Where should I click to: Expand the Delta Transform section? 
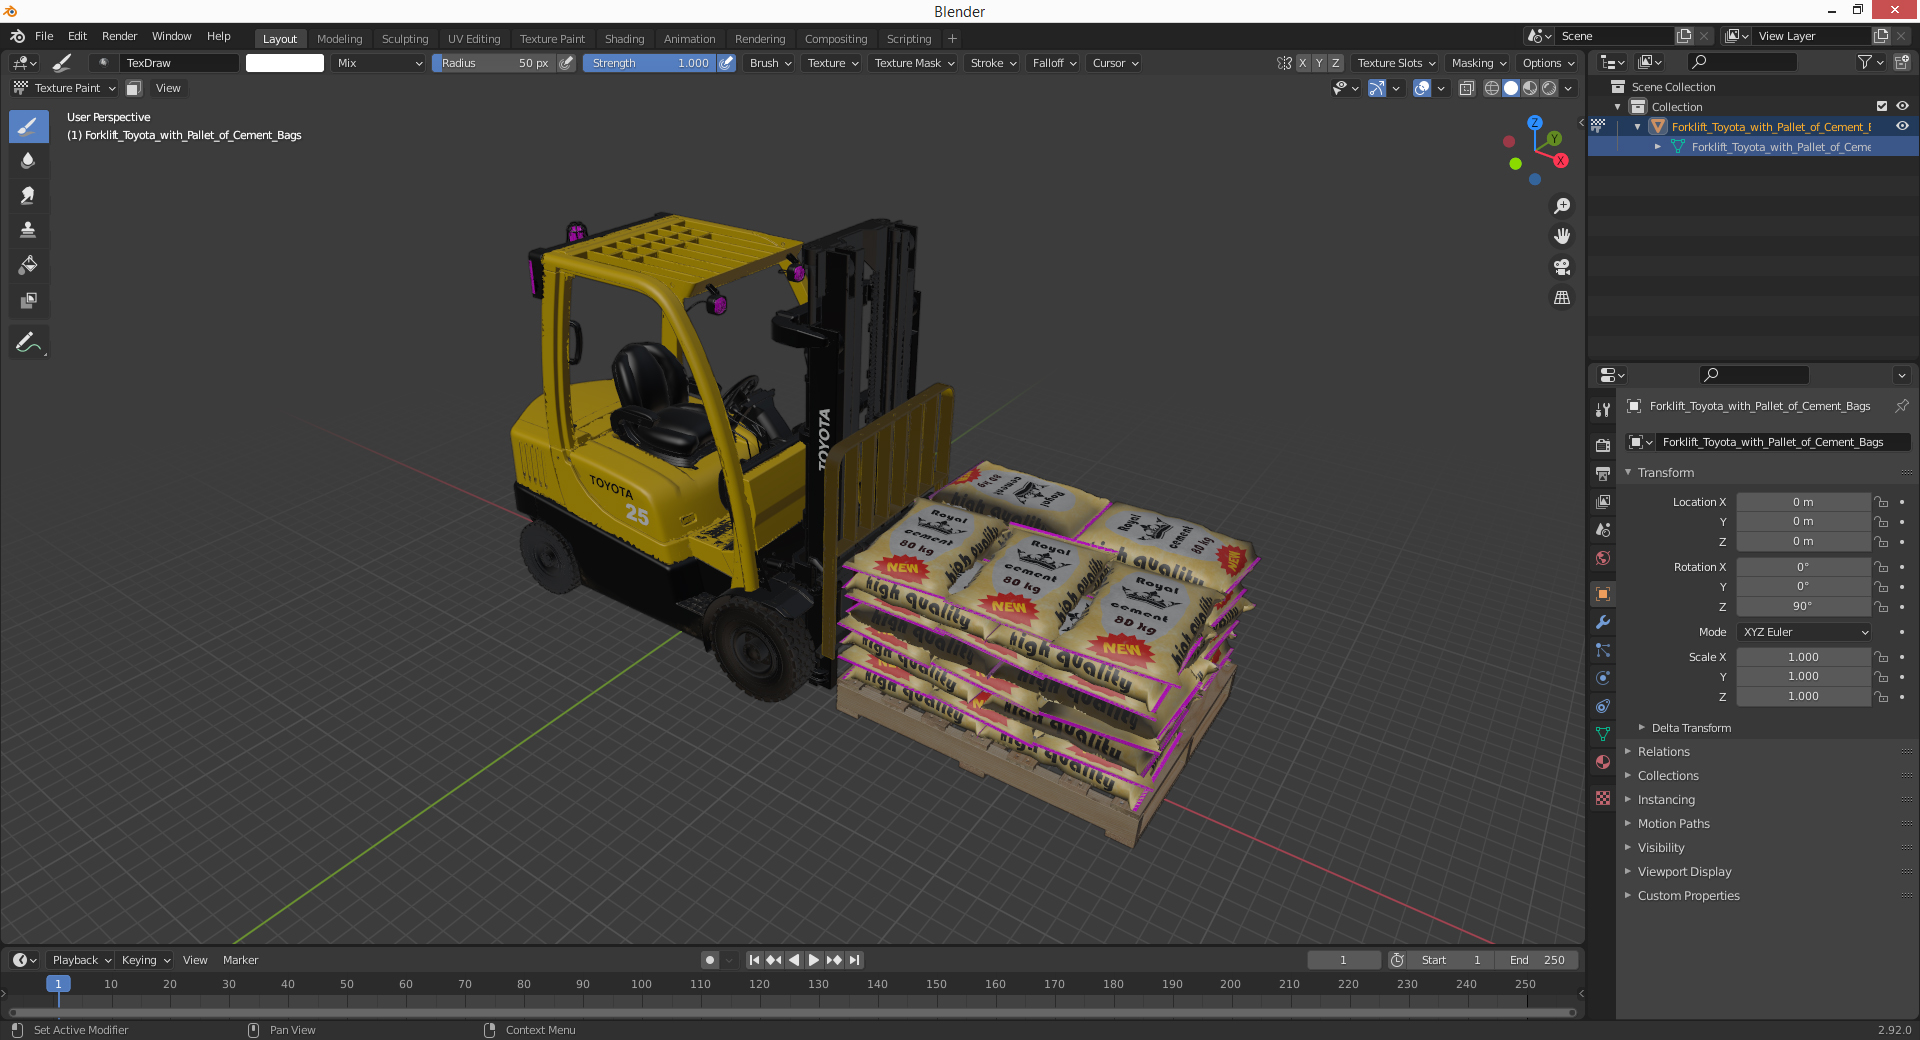tap(1690, 728)
